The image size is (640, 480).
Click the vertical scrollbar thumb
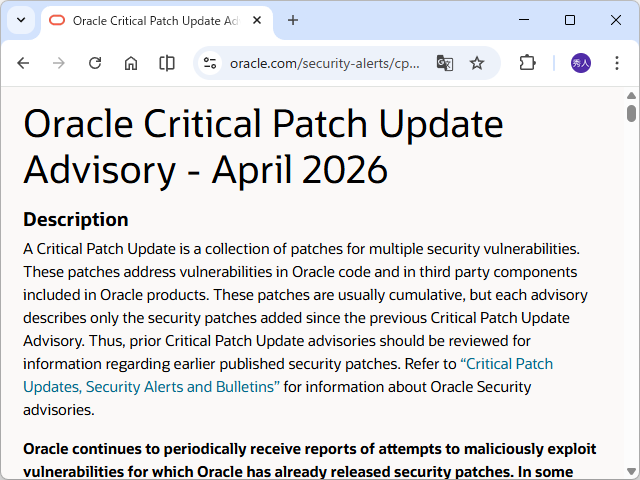tap(631, 113)
